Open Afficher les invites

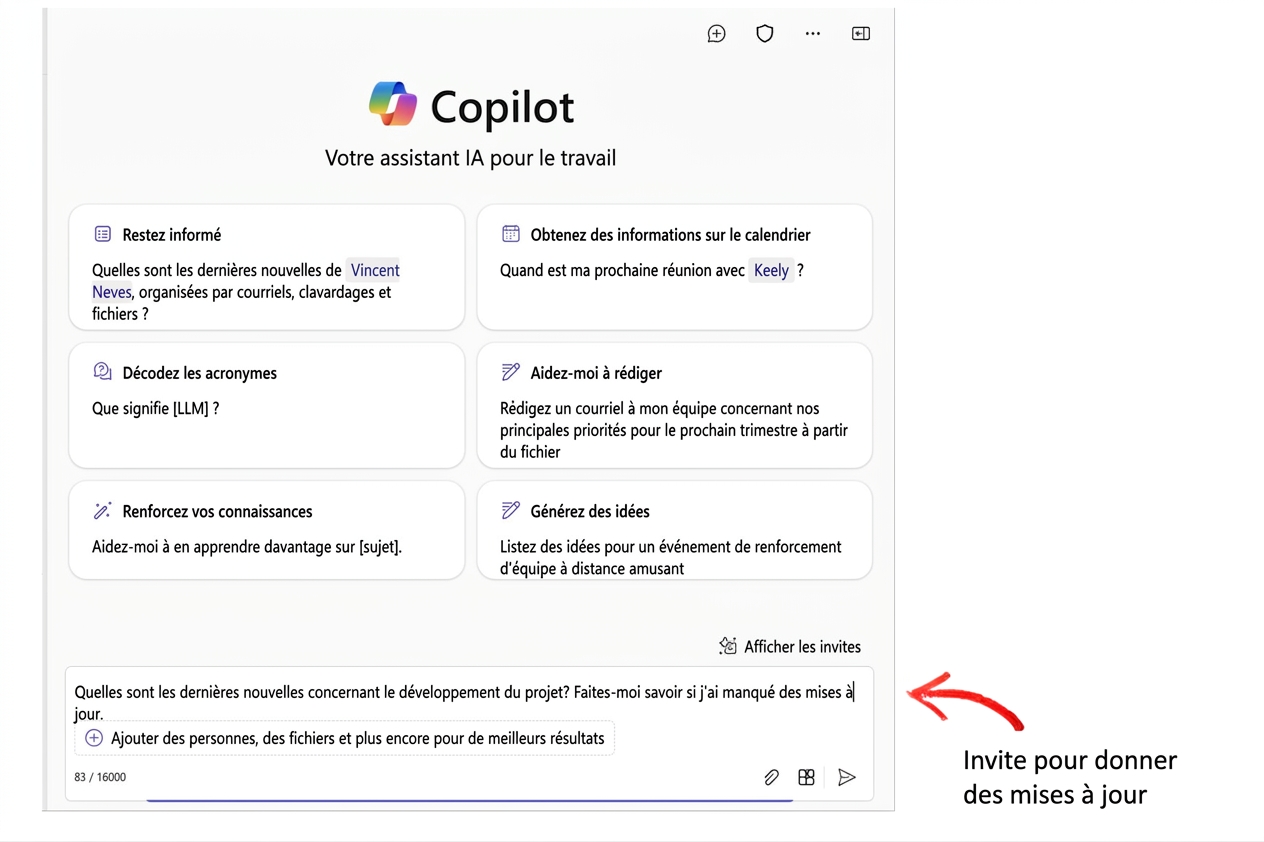click(790, 646)
